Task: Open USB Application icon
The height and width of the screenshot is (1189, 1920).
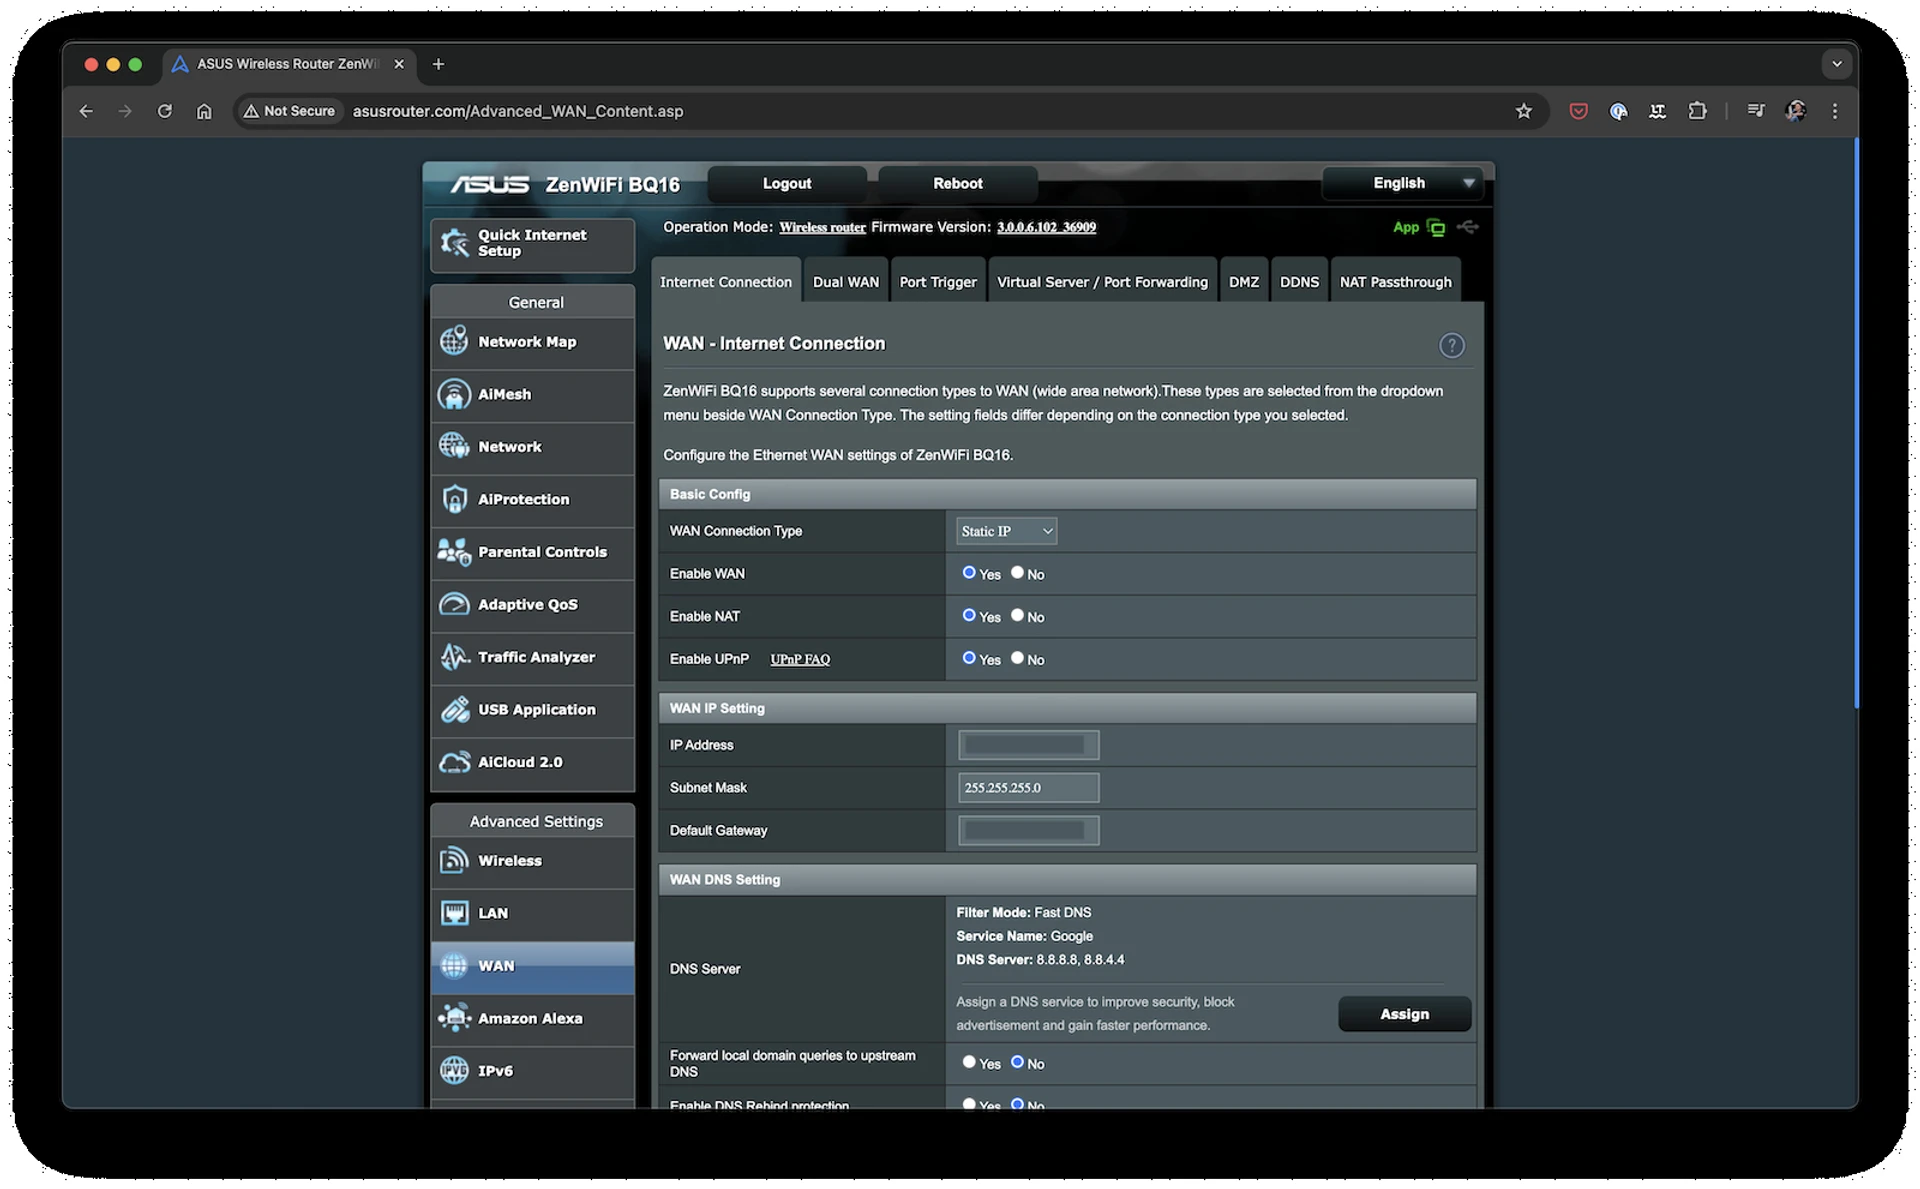Action: pos(454,709)
